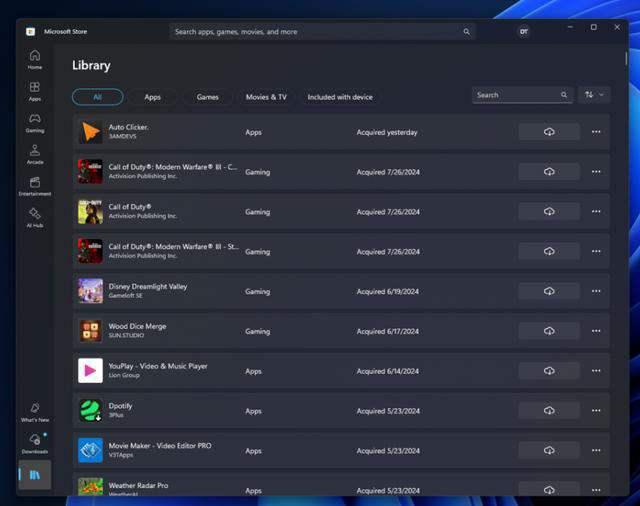This screenshot has height=506, width=640.
Task: Open Entertainment section in sidebar
Action: [35, 186]
